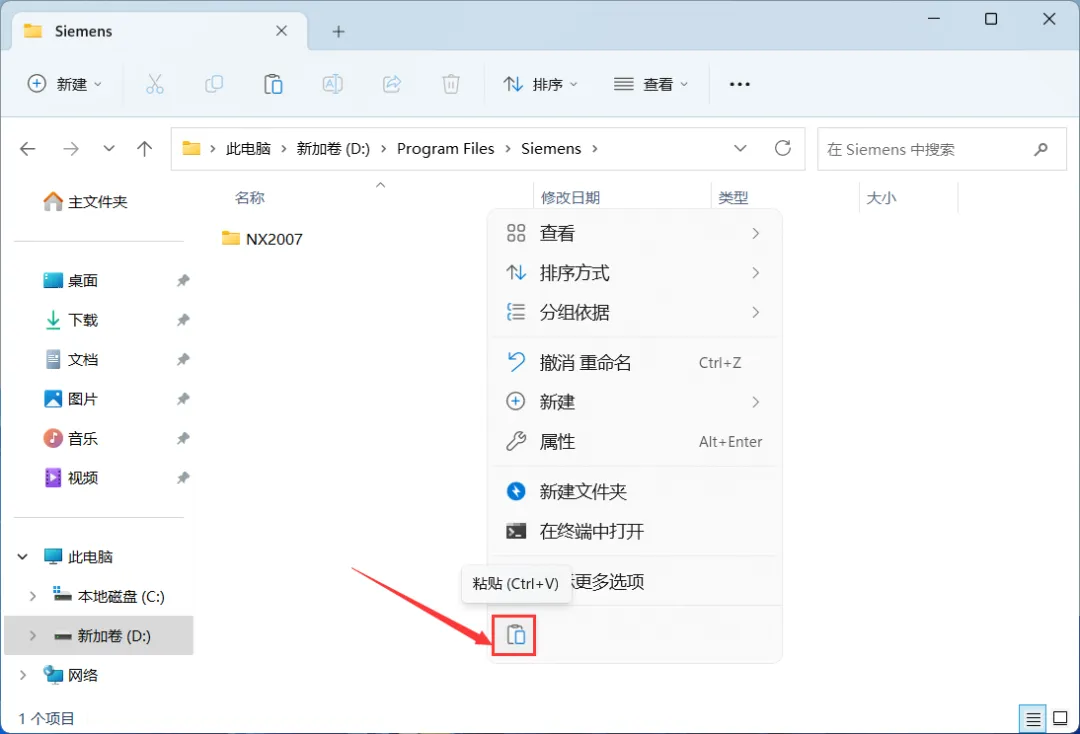
Task: Unpin 下载 using its pin icon
Action: coord(183,319)
